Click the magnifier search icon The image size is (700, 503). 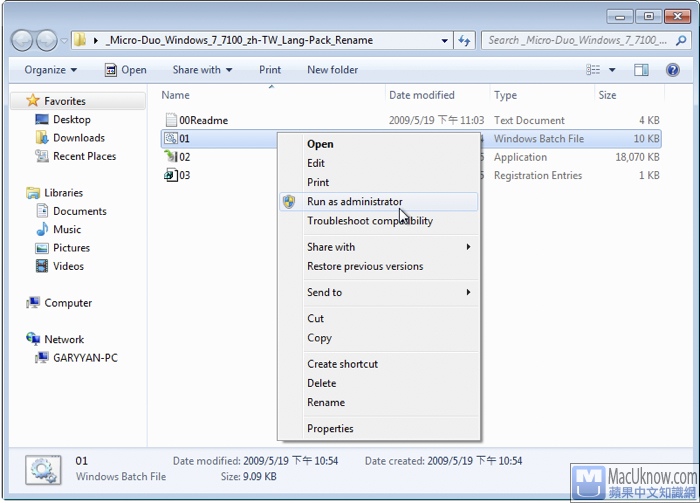pyautogui.click(x=681, y=41)
